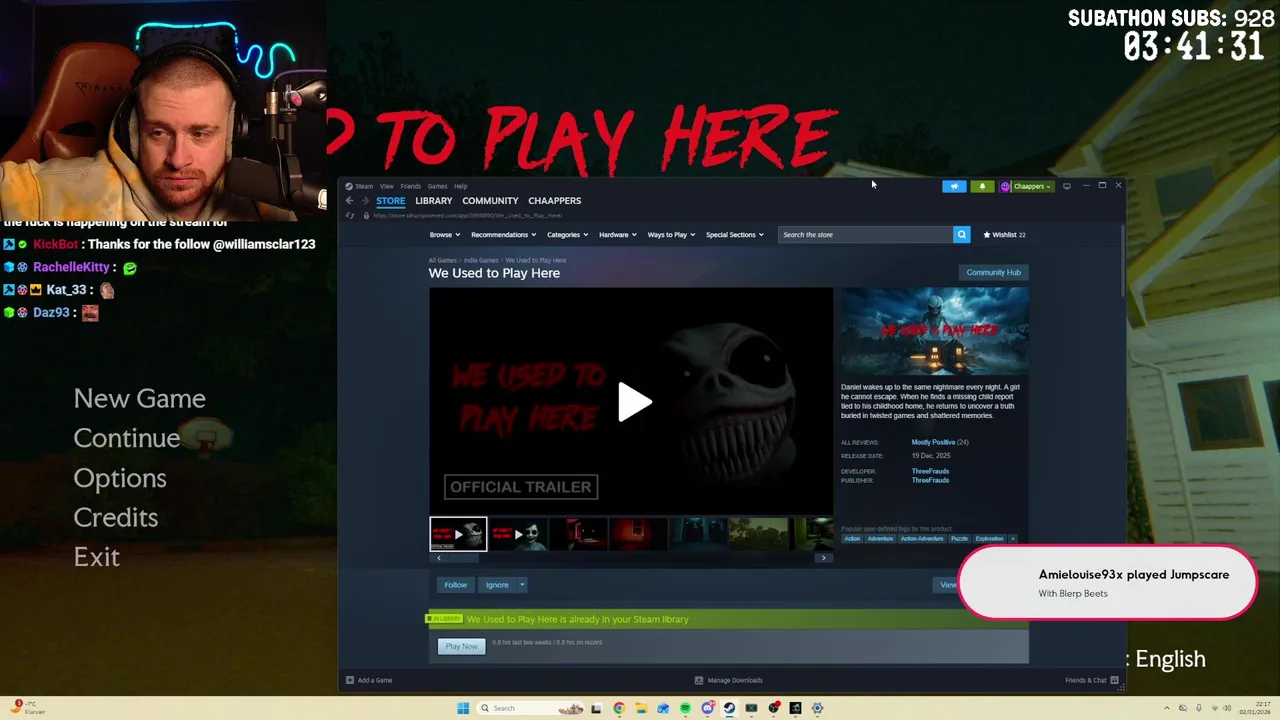Click the Community Hub button

993,272
